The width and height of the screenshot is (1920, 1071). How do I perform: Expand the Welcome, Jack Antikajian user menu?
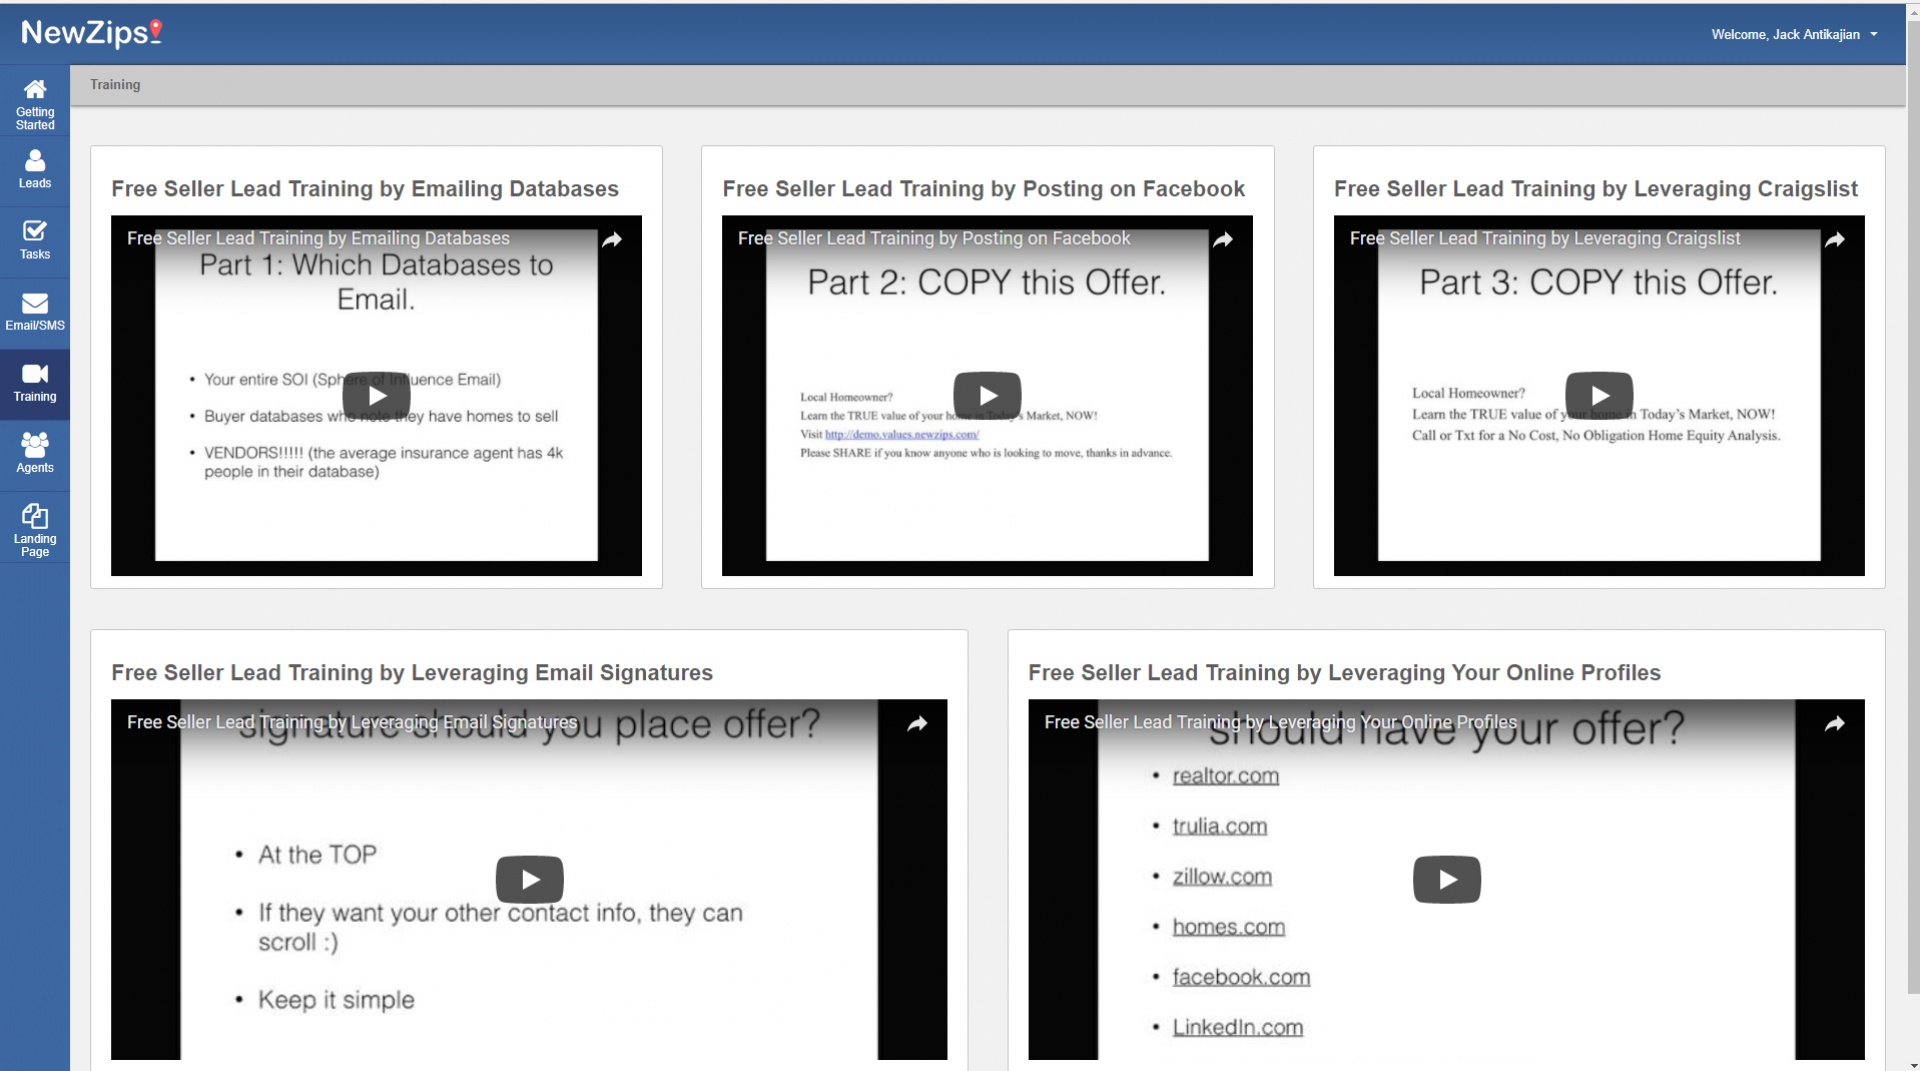coord(1794,34)
